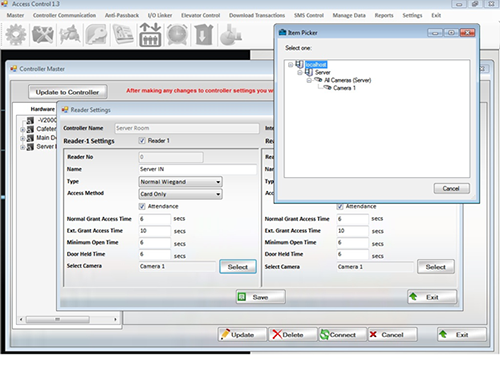Open the ID card toolbar icon
Viewport: 500px width, 385px height.
(x=123, y=34)
